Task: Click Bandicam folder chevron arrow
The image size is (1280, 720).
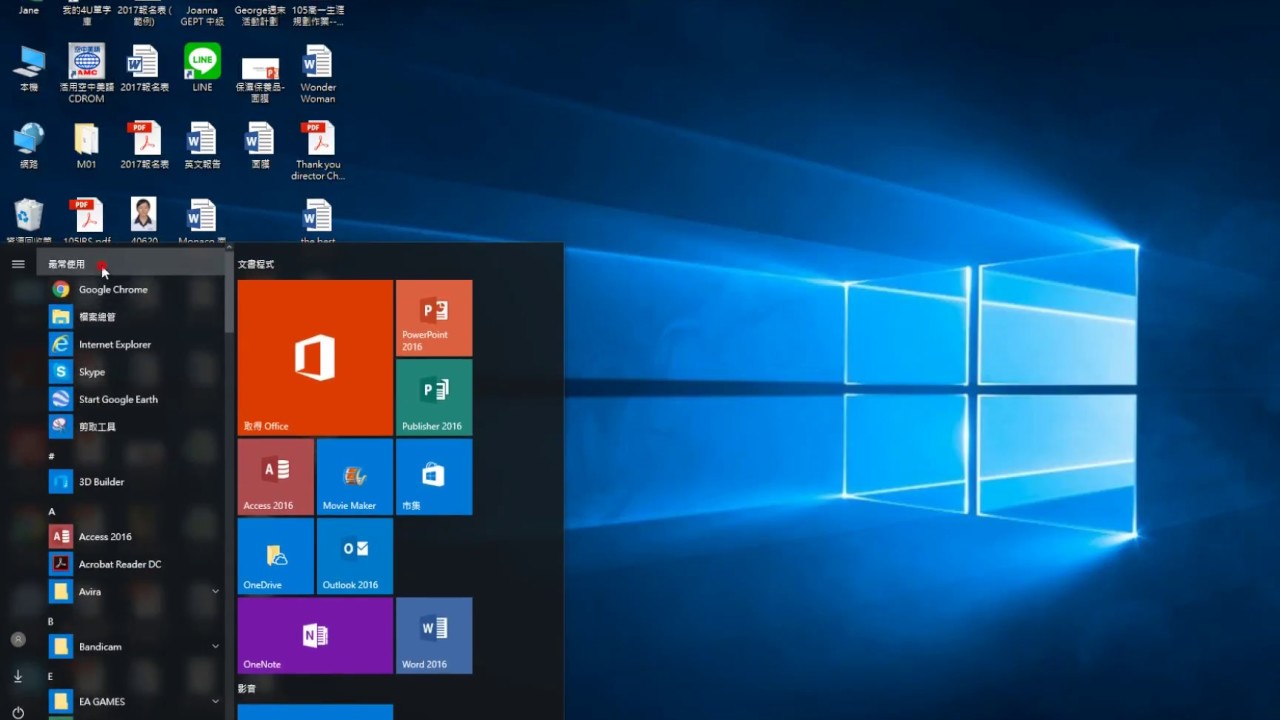Action: pyautogui.click(x=215, y=647)
